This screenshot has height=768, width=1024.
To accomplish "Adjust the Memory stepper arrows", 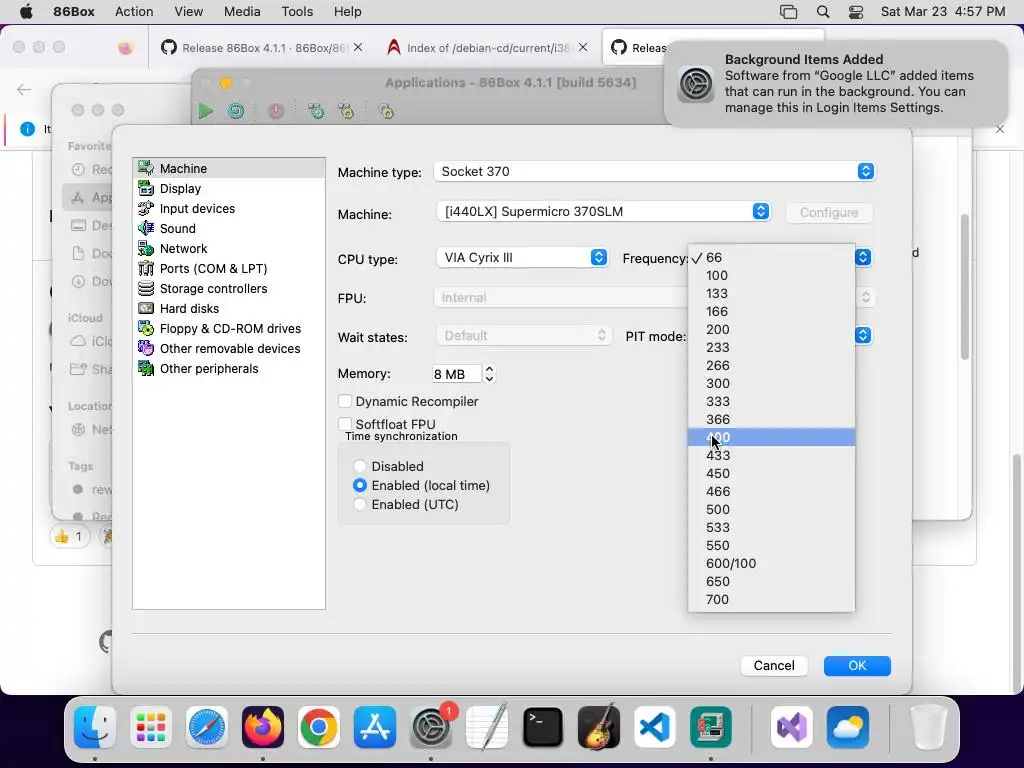I will [489, 374].
